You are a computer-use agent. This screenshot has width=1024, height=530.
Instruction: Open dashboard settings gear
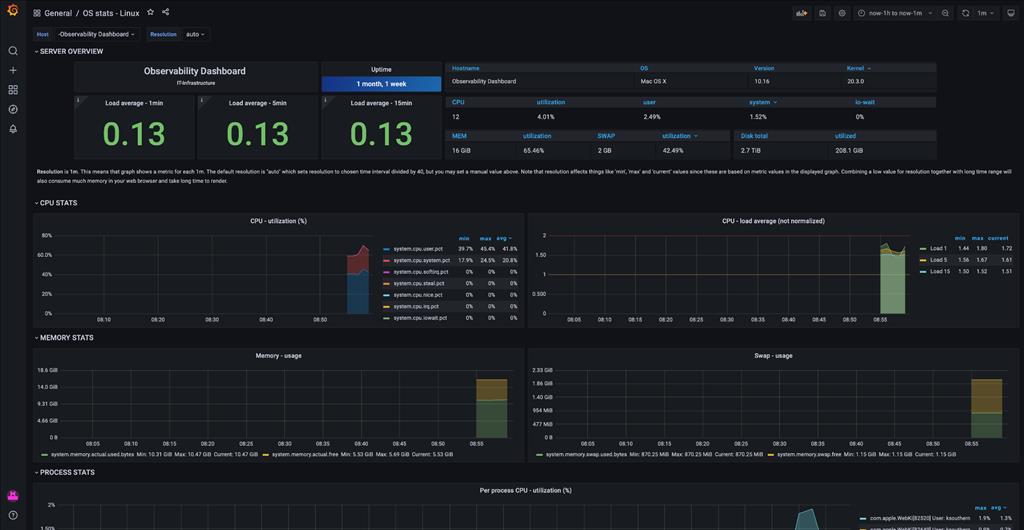click(842, 13)
